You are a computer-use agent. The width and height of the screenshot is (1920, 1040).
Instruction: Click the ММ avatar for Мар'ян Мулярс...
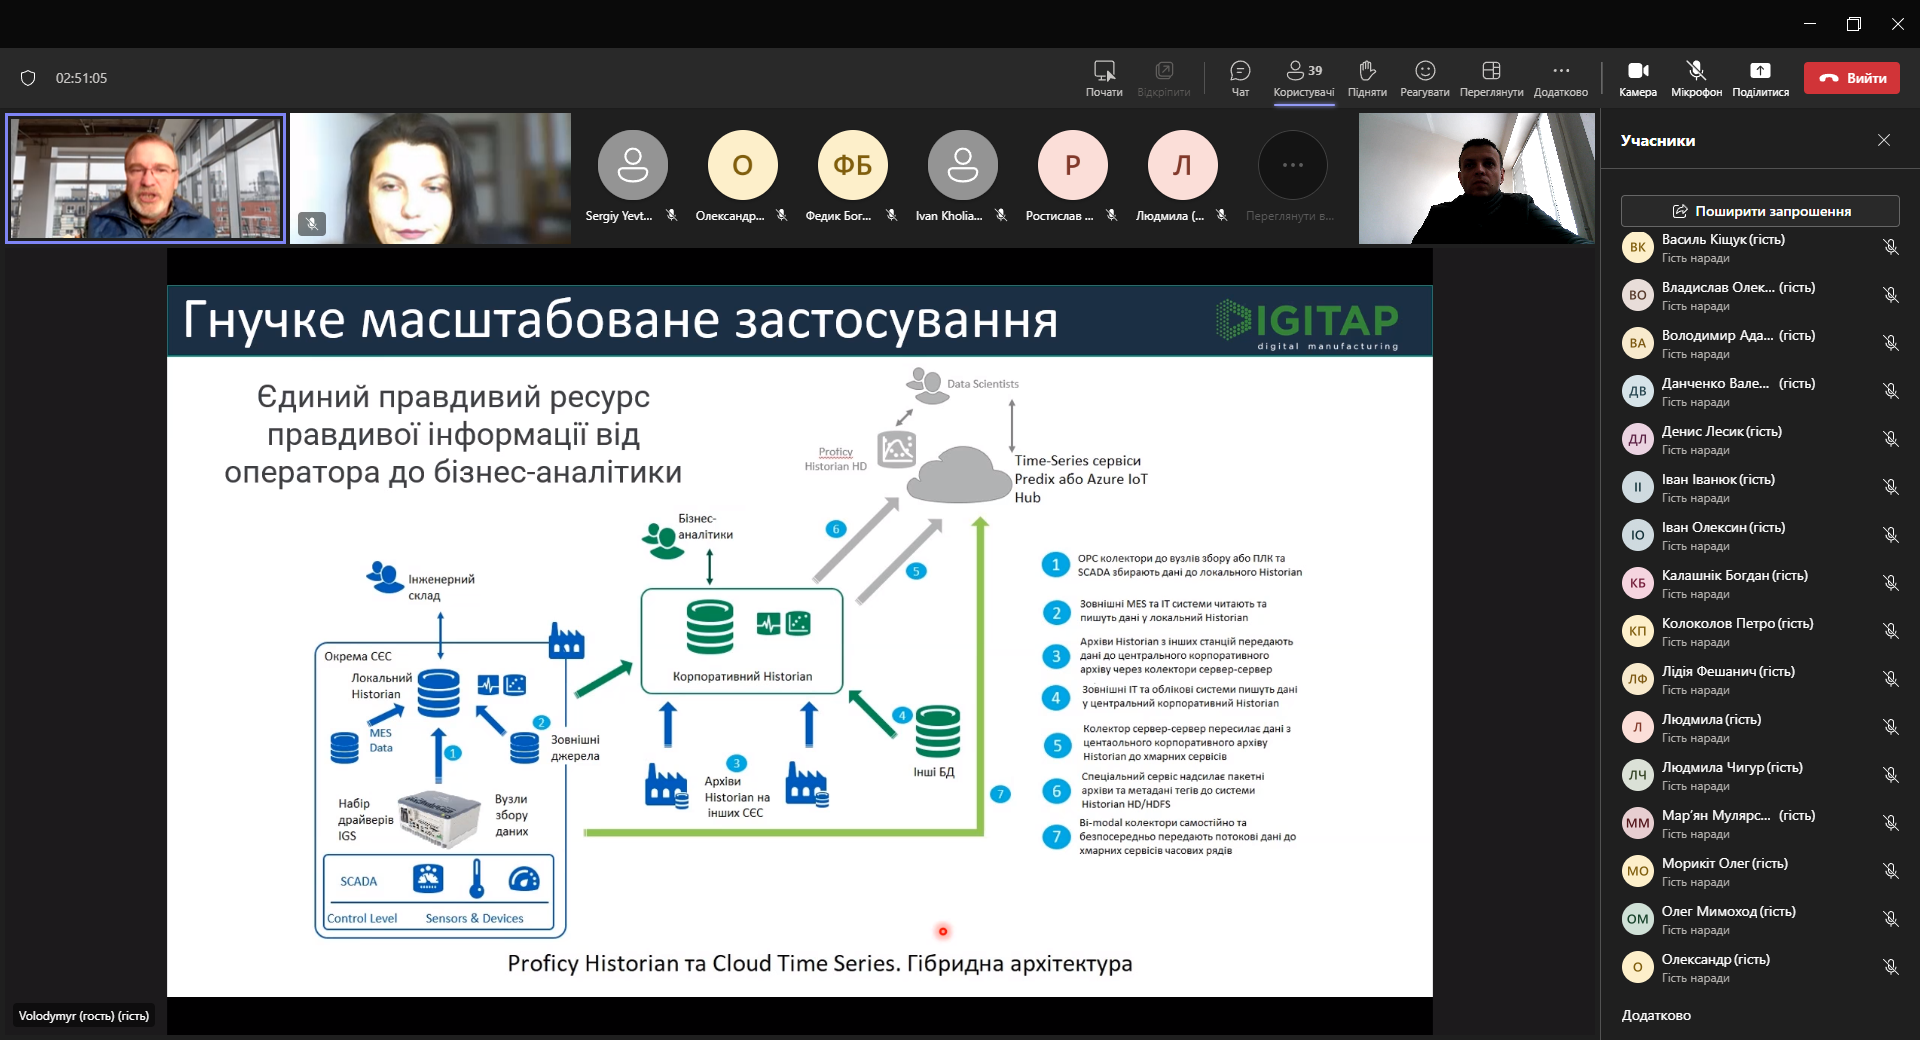pyautogui.click(x=1637, y=823)
